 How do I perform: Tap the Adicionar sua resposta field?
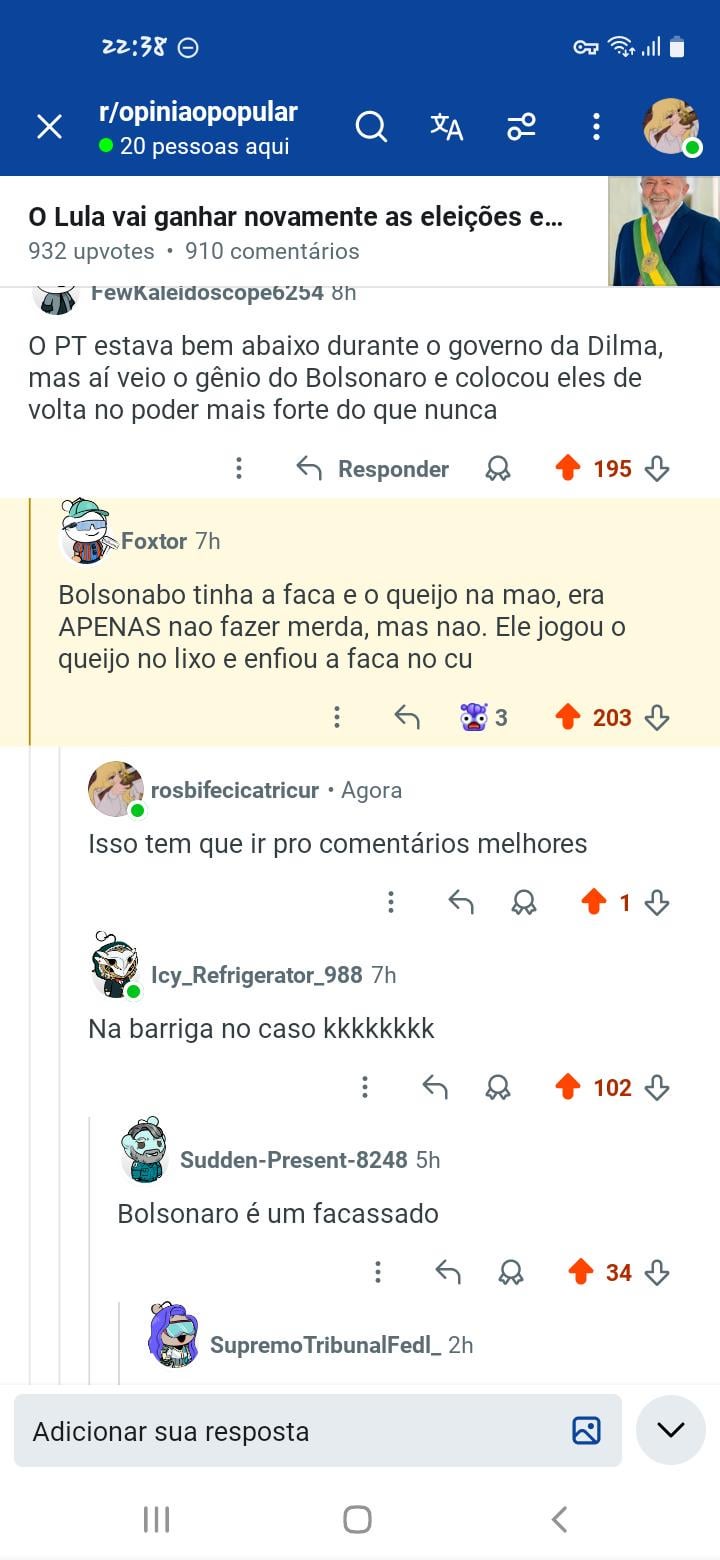coord(290,1431)
